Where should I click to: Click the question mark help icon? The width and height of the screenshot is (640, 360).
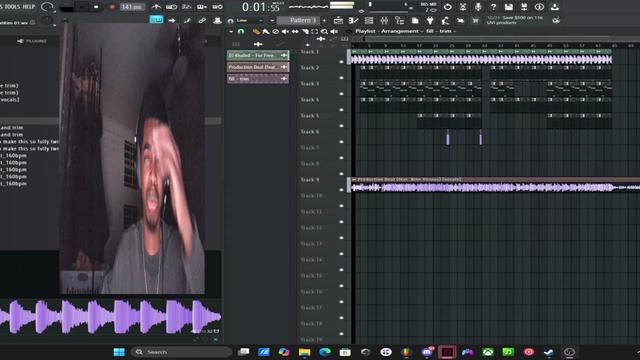tap(493, 7)
